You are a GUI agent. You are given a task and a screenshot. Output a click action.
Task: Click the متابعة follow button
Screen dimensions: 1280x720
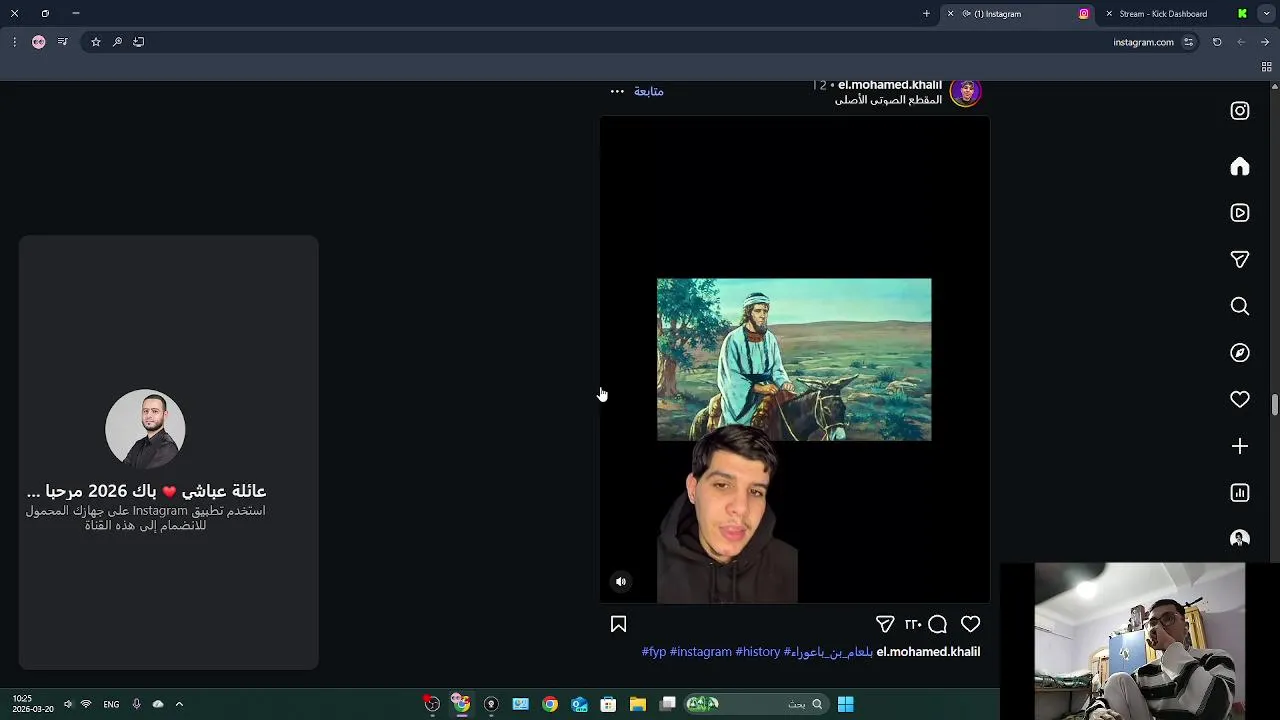pyautogui.click(x=649, y=91)
